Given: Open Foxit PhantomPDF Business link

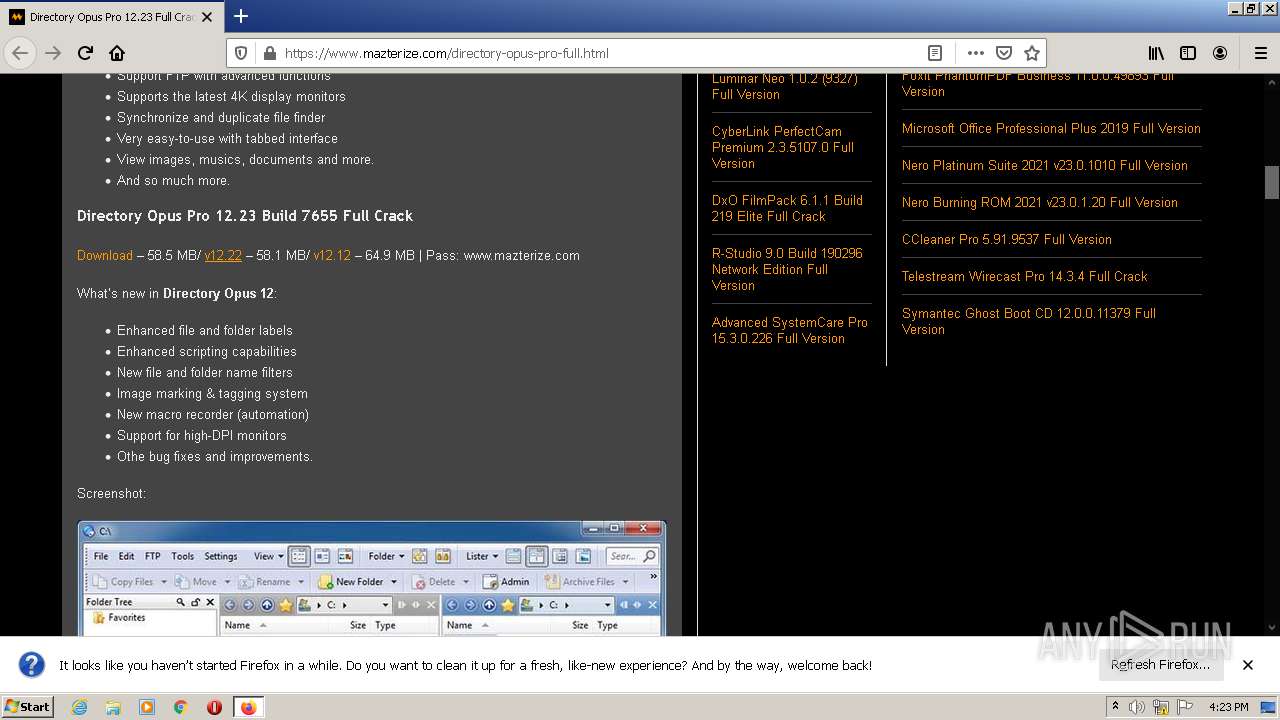Looking at the screenshot, I should point(1038,84).
